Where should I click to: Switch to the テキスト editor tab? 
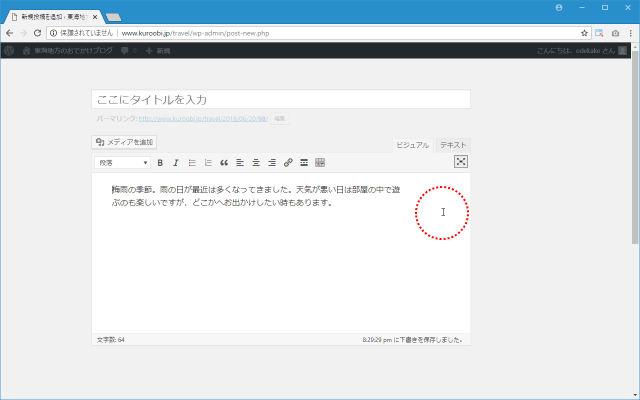[453, 145]
